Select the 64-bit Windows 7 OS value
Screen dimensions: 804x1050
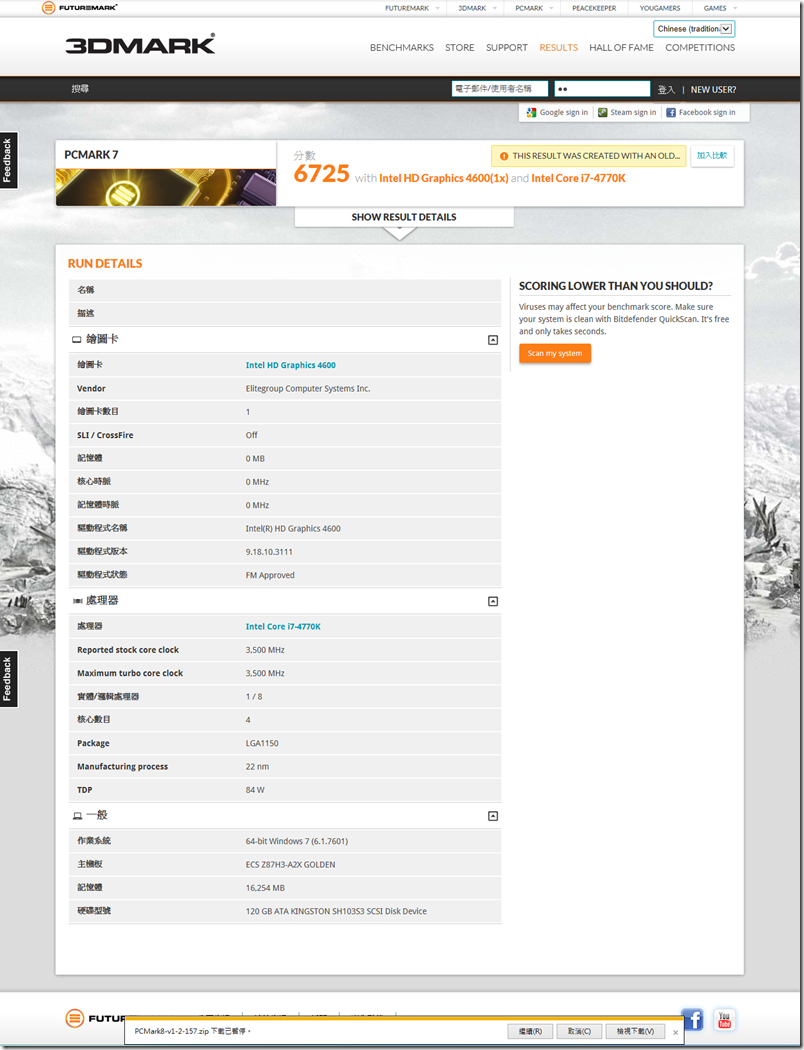click(297, 841)
